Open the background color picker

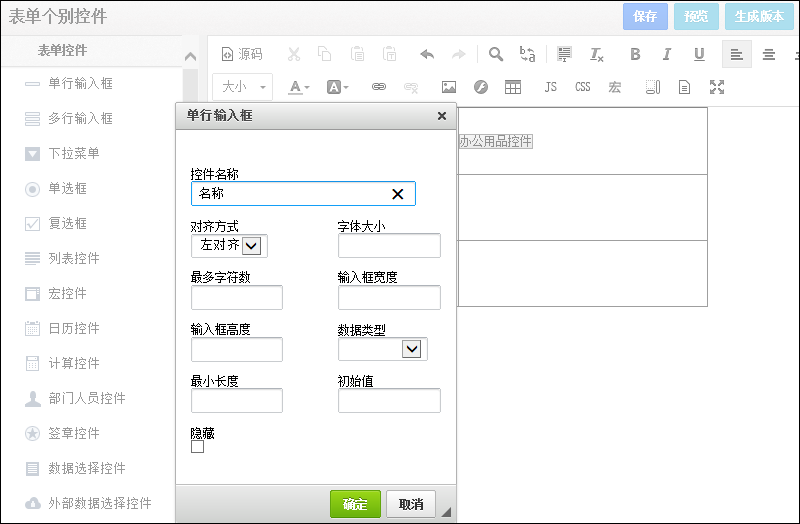(337, 87)
